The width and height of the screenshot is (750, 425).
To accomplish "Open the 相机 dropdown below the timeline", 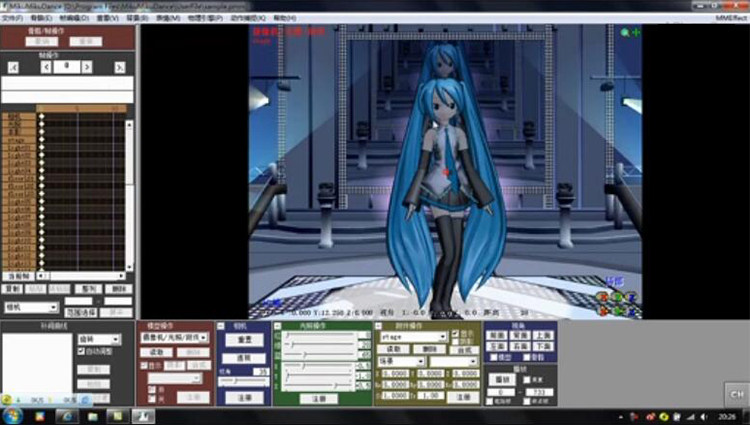I will 31,307.
